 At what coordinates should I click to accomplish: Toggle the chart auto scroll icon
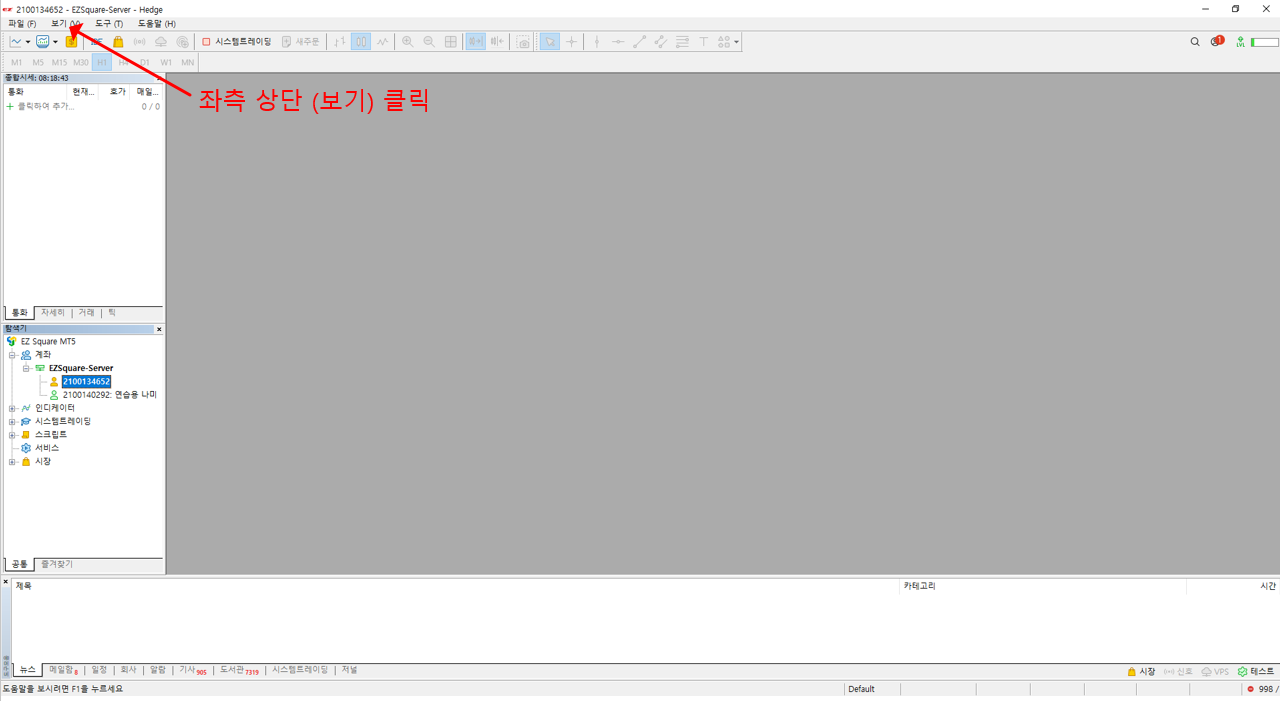pyautogui.click(x=476, y=42)
